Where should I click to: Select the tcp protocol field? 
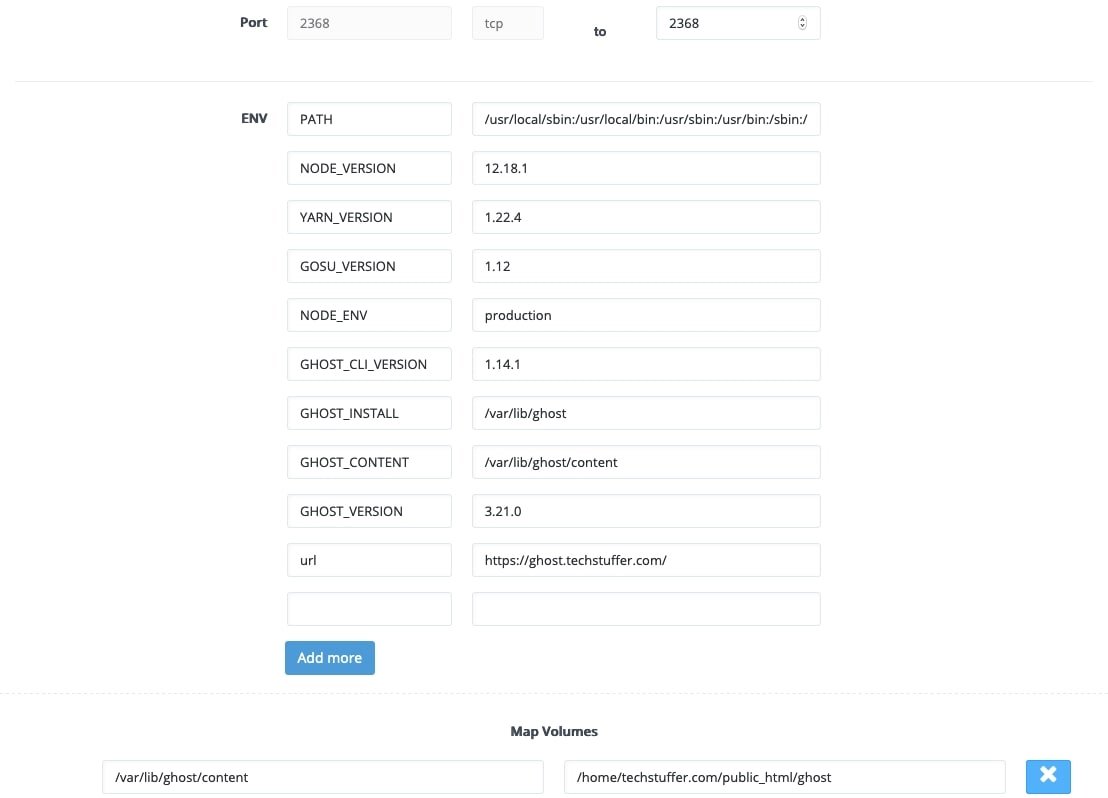click(507, 23)
